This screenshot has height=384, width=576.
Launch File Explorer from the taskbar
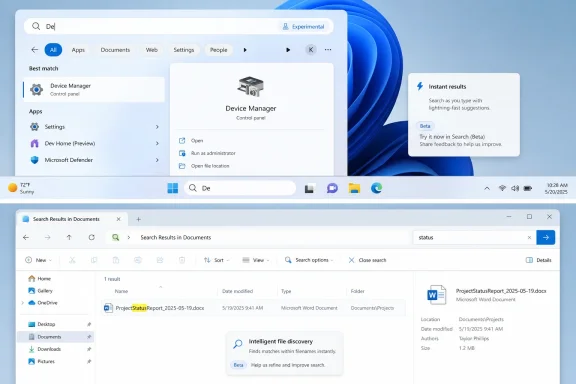[354, 188]
